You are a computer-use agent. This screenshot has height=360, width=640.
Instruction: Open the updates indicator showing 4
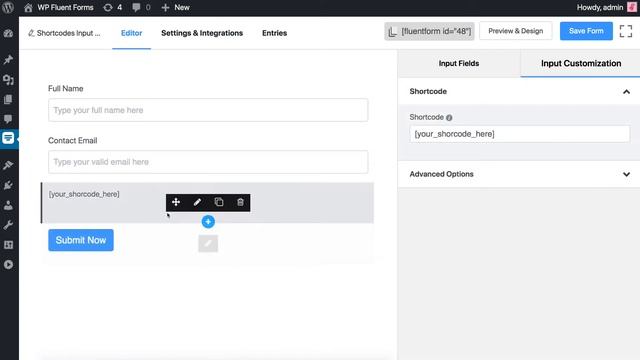[x=113, y=7]
